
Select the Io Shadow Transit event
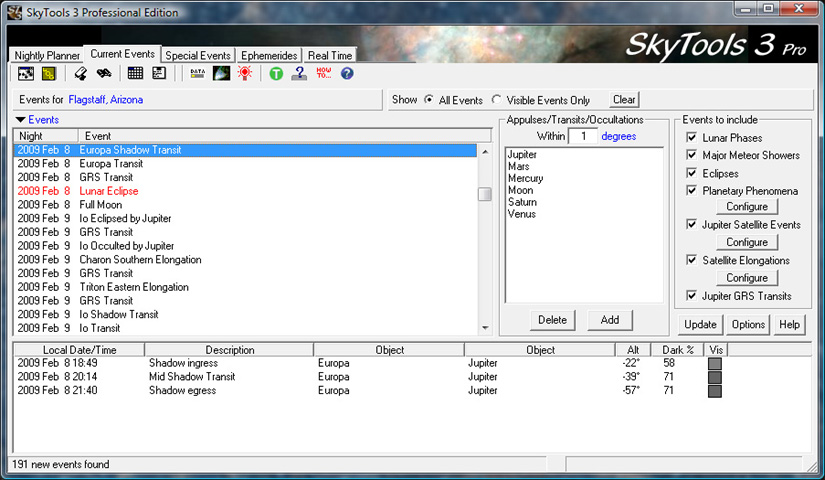click(x=245, y=314)
